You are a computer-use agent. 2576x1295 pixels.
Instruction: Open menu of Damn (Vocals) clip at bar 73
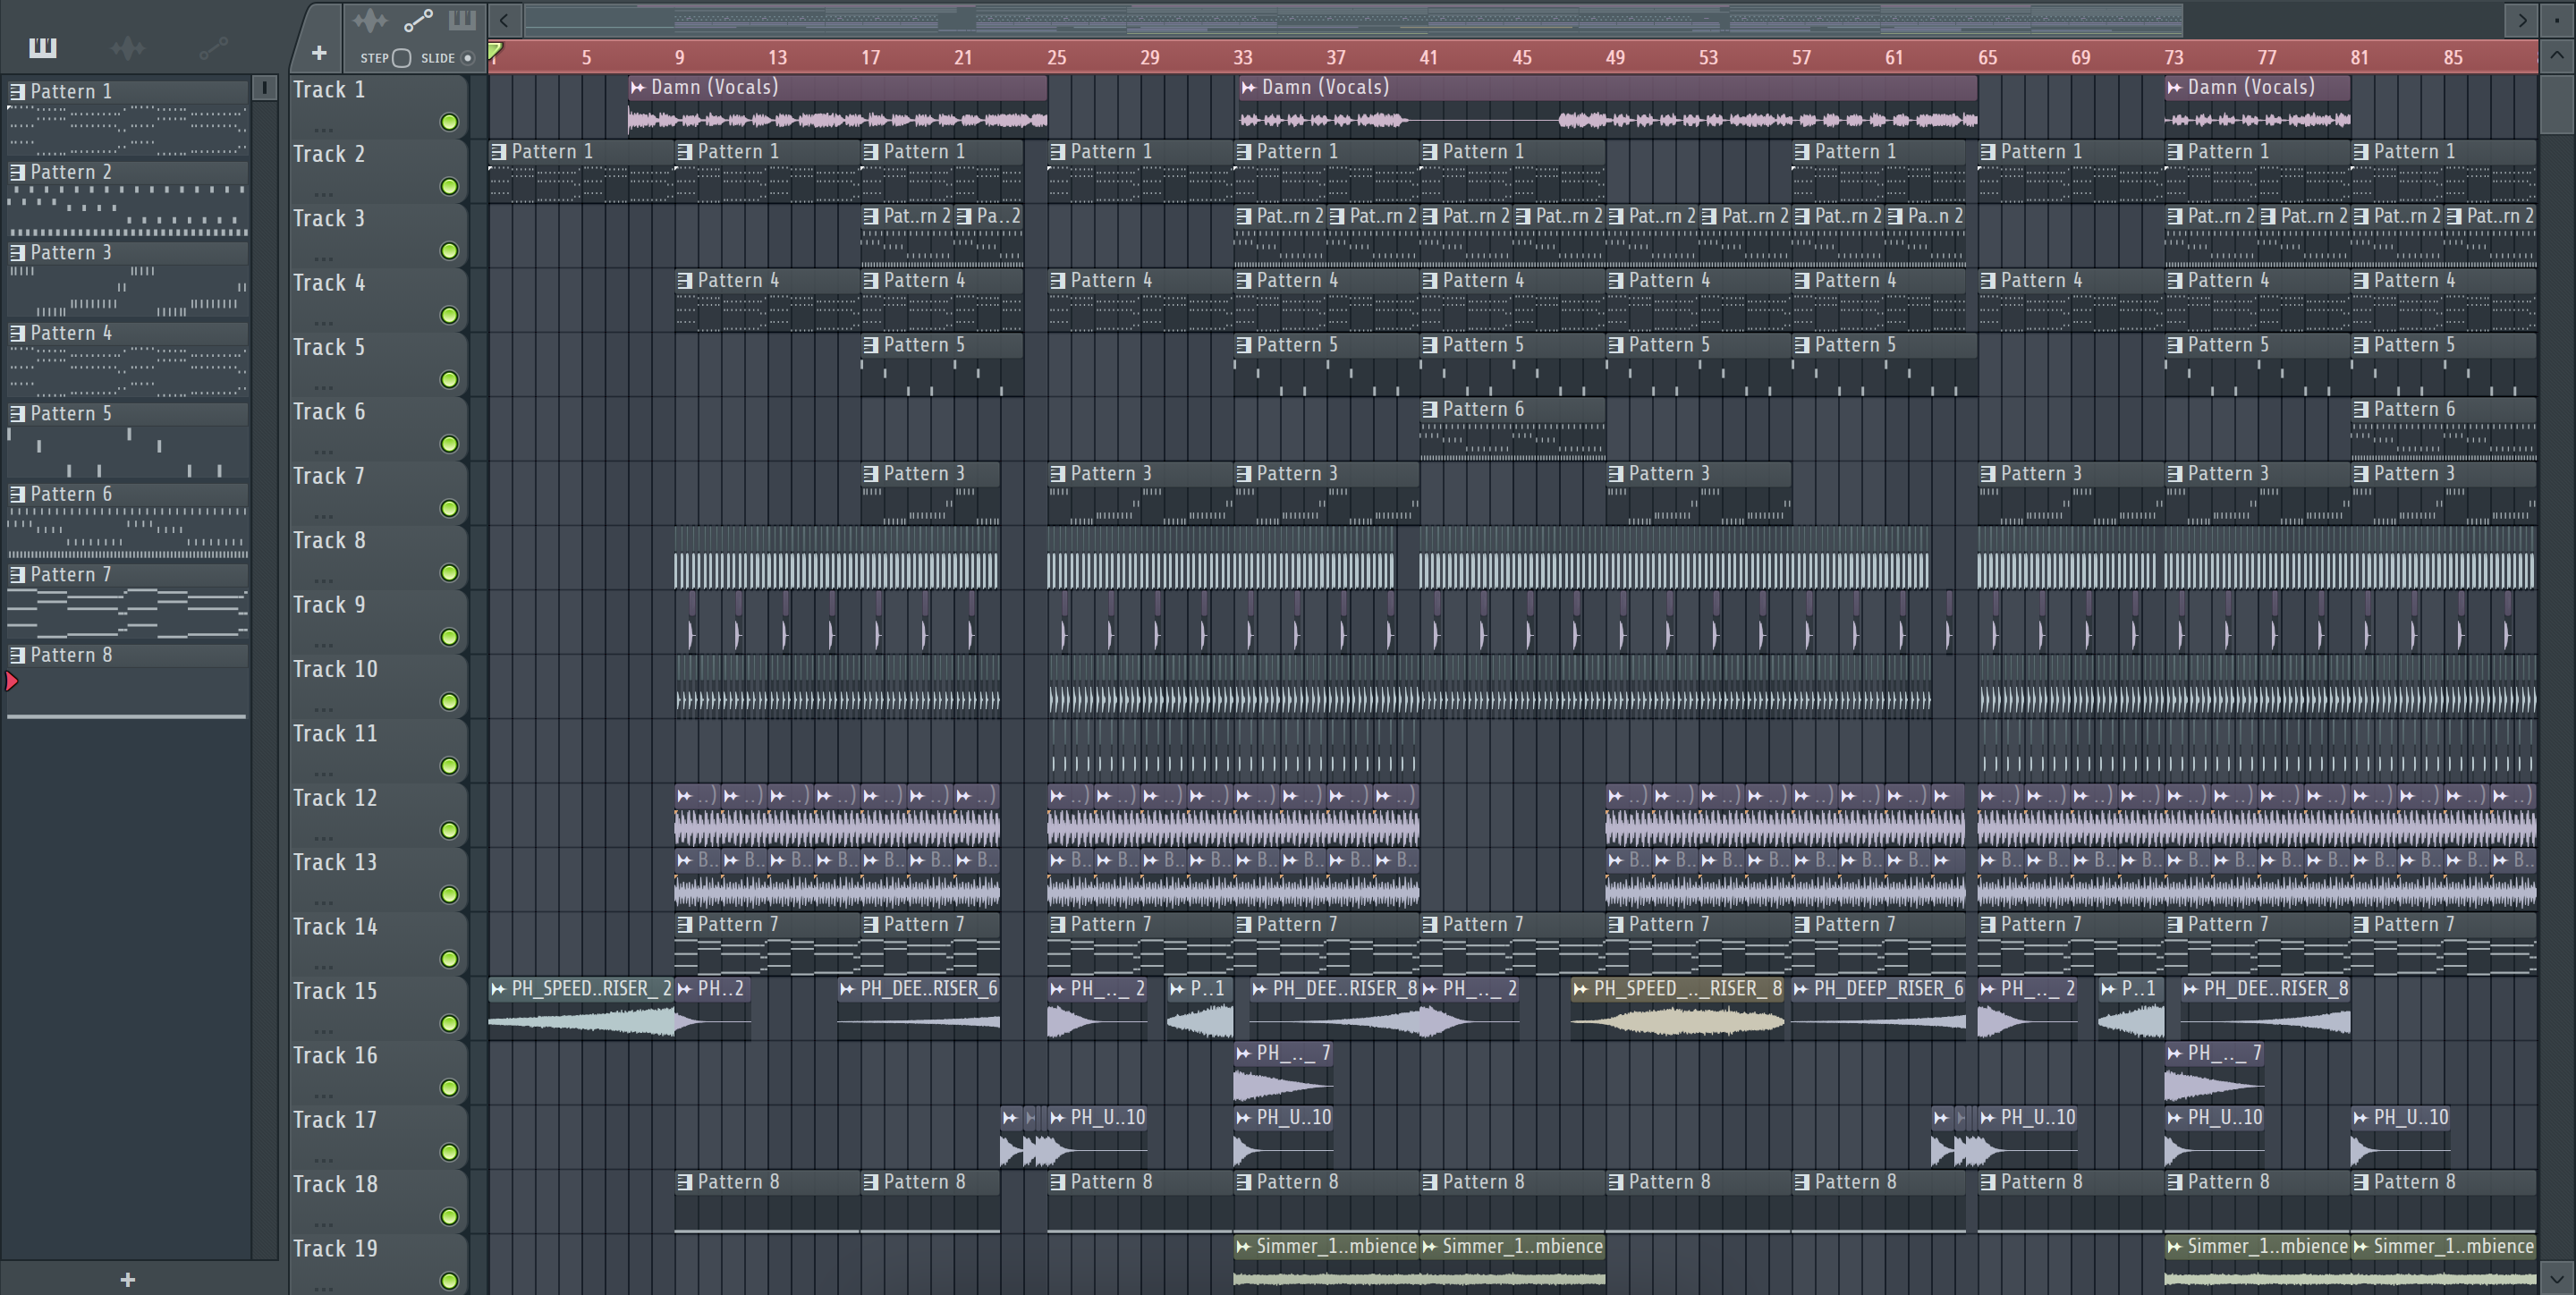[2174, 88]
